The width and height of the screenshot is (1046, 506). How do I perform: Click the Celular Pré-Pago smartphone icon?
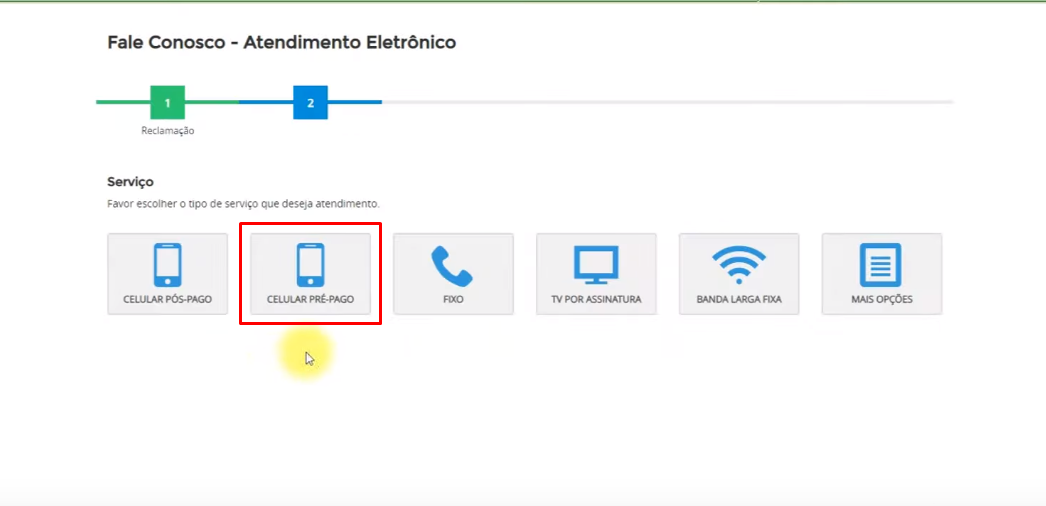pyautogui.click(x=310, y=265)
